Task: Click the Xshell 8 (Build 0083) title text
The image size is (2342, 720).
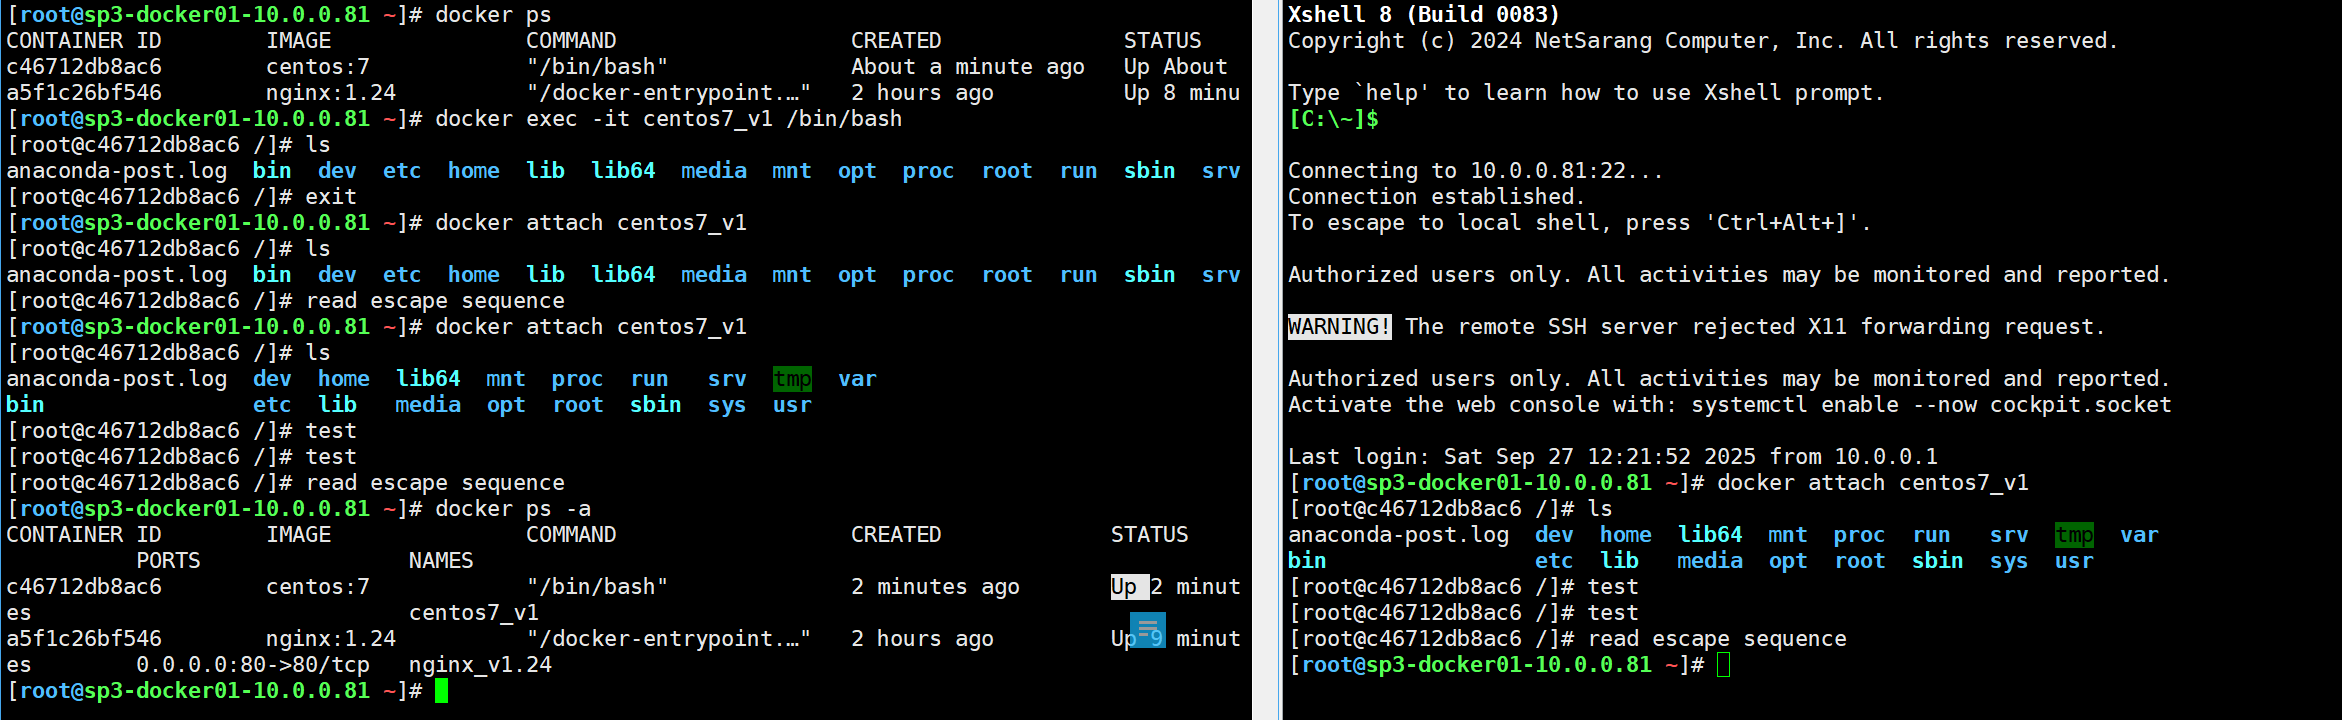Action: [1422, 15]
